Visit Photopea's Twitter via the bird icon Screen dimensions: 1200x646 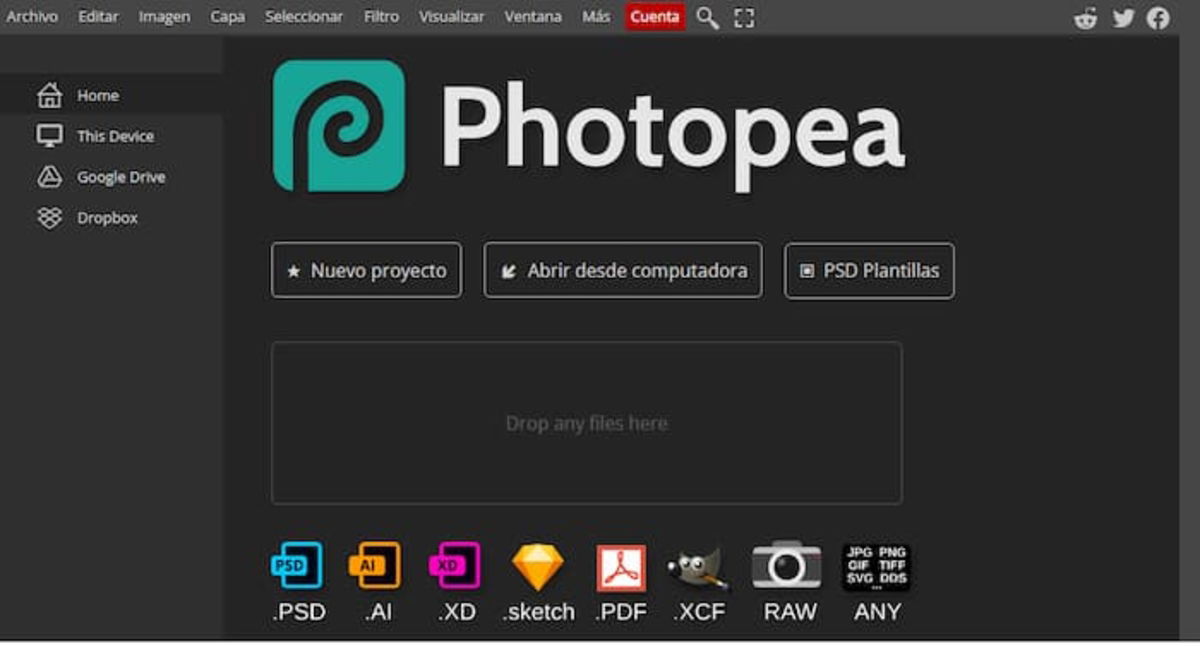pyautogui.click(x=1122, y=17)
